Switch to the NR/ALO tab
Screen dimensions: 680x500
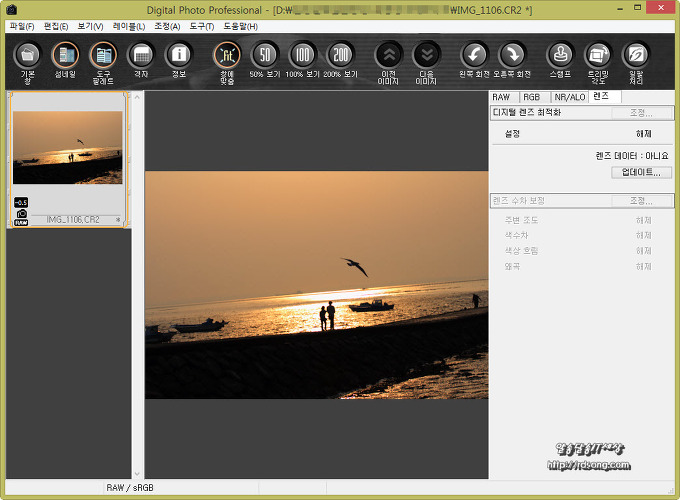point(568,97)
